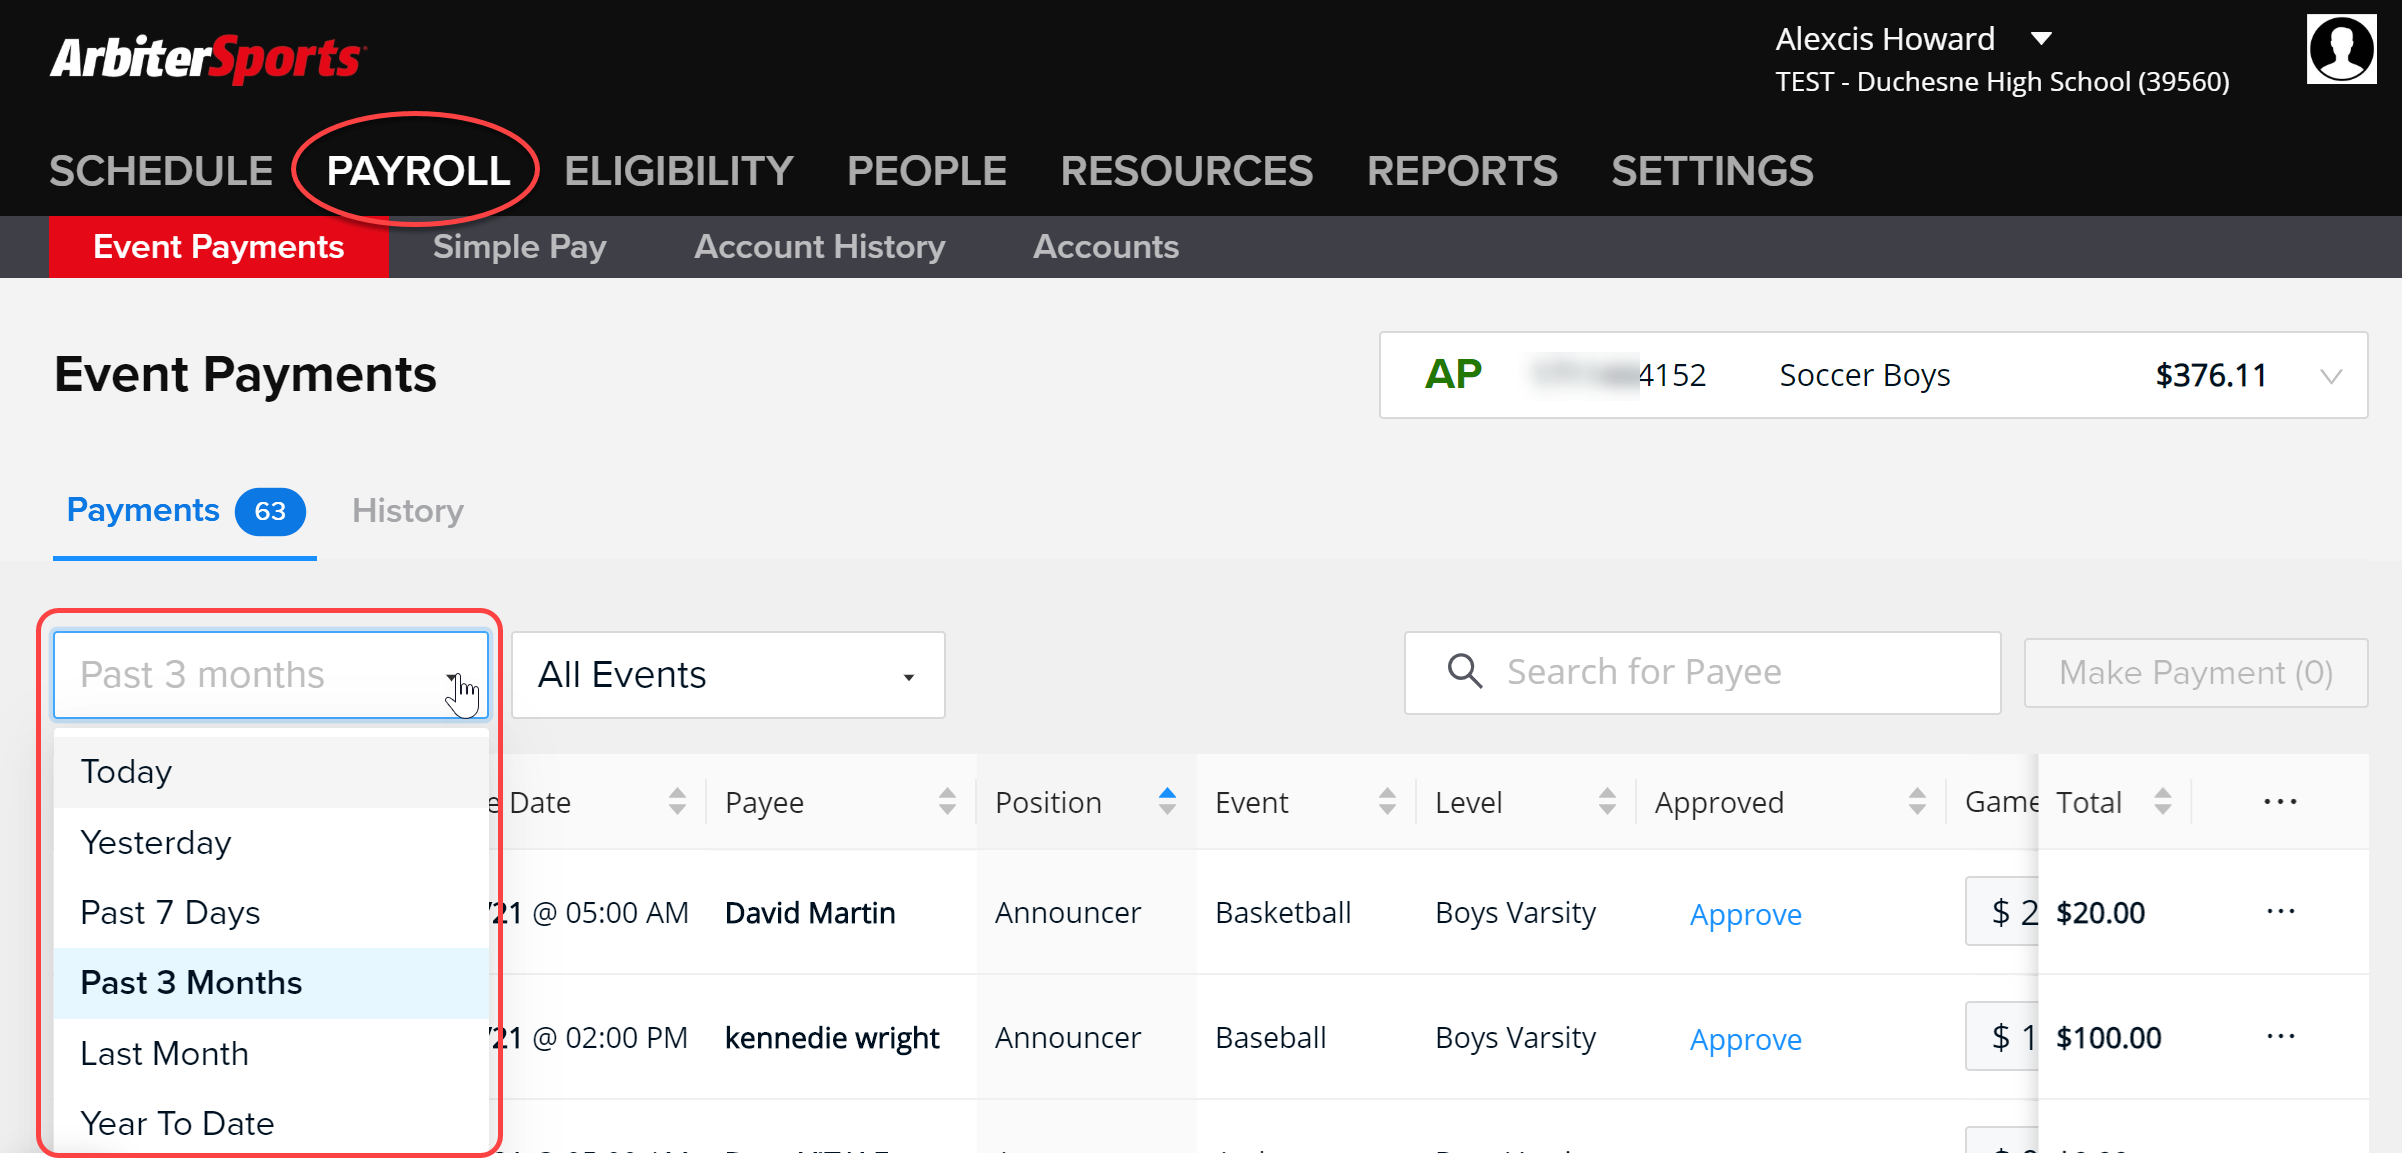
Task: Click the $20.00 total cell
Action: [x=2100, y=913]
